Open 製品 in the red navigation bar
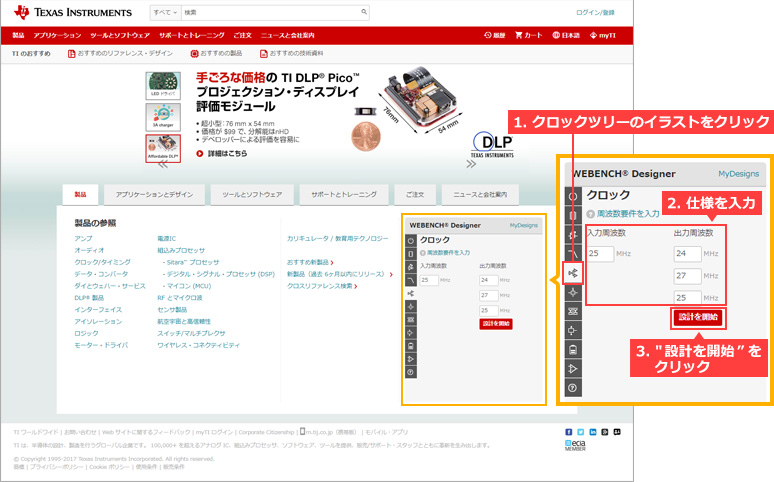This screenshot has width=774, height=482. [x=18, y=35]
